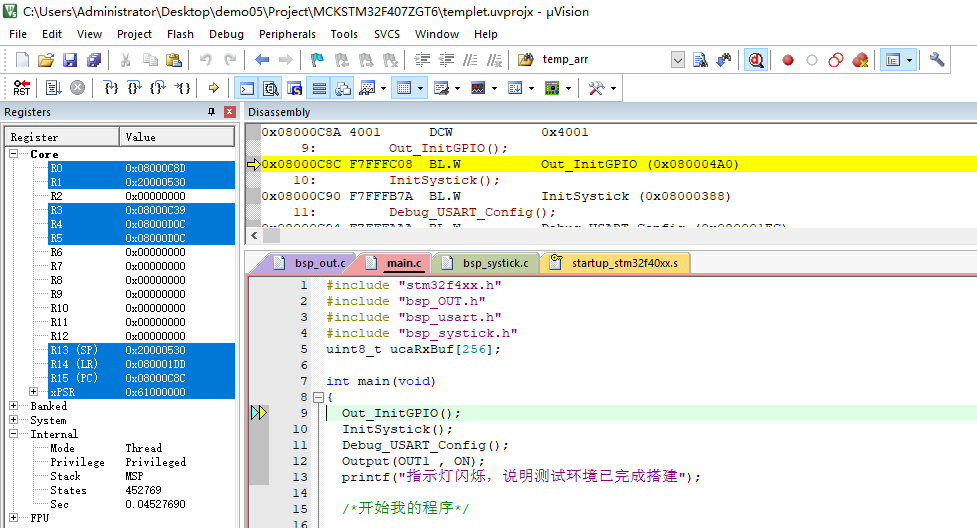Click the Save All icon
977x528 pixels.
point(93,60)
